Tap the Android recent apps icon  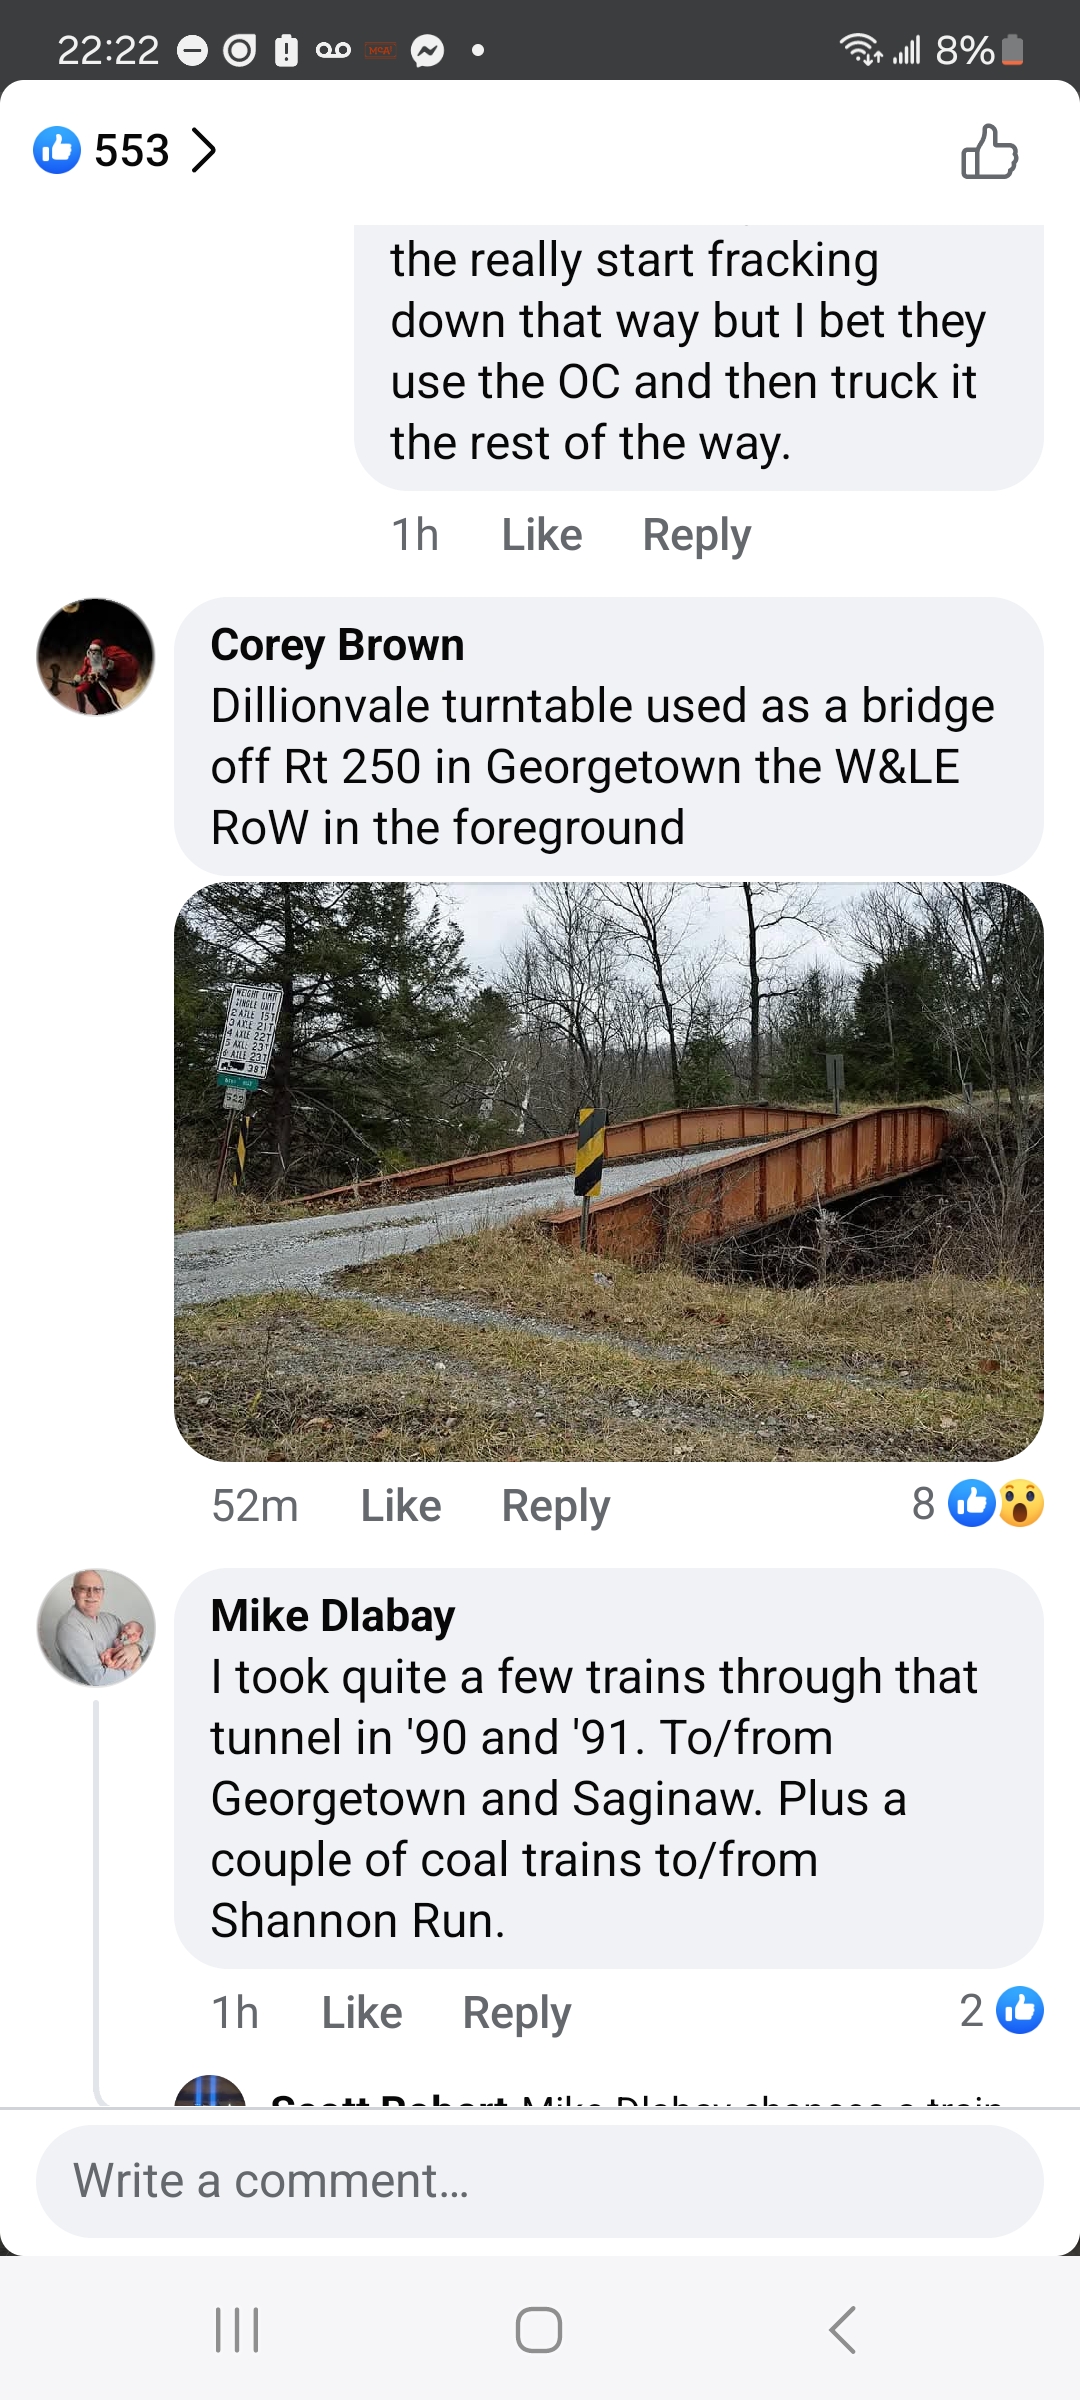[x=238, y=2330]
